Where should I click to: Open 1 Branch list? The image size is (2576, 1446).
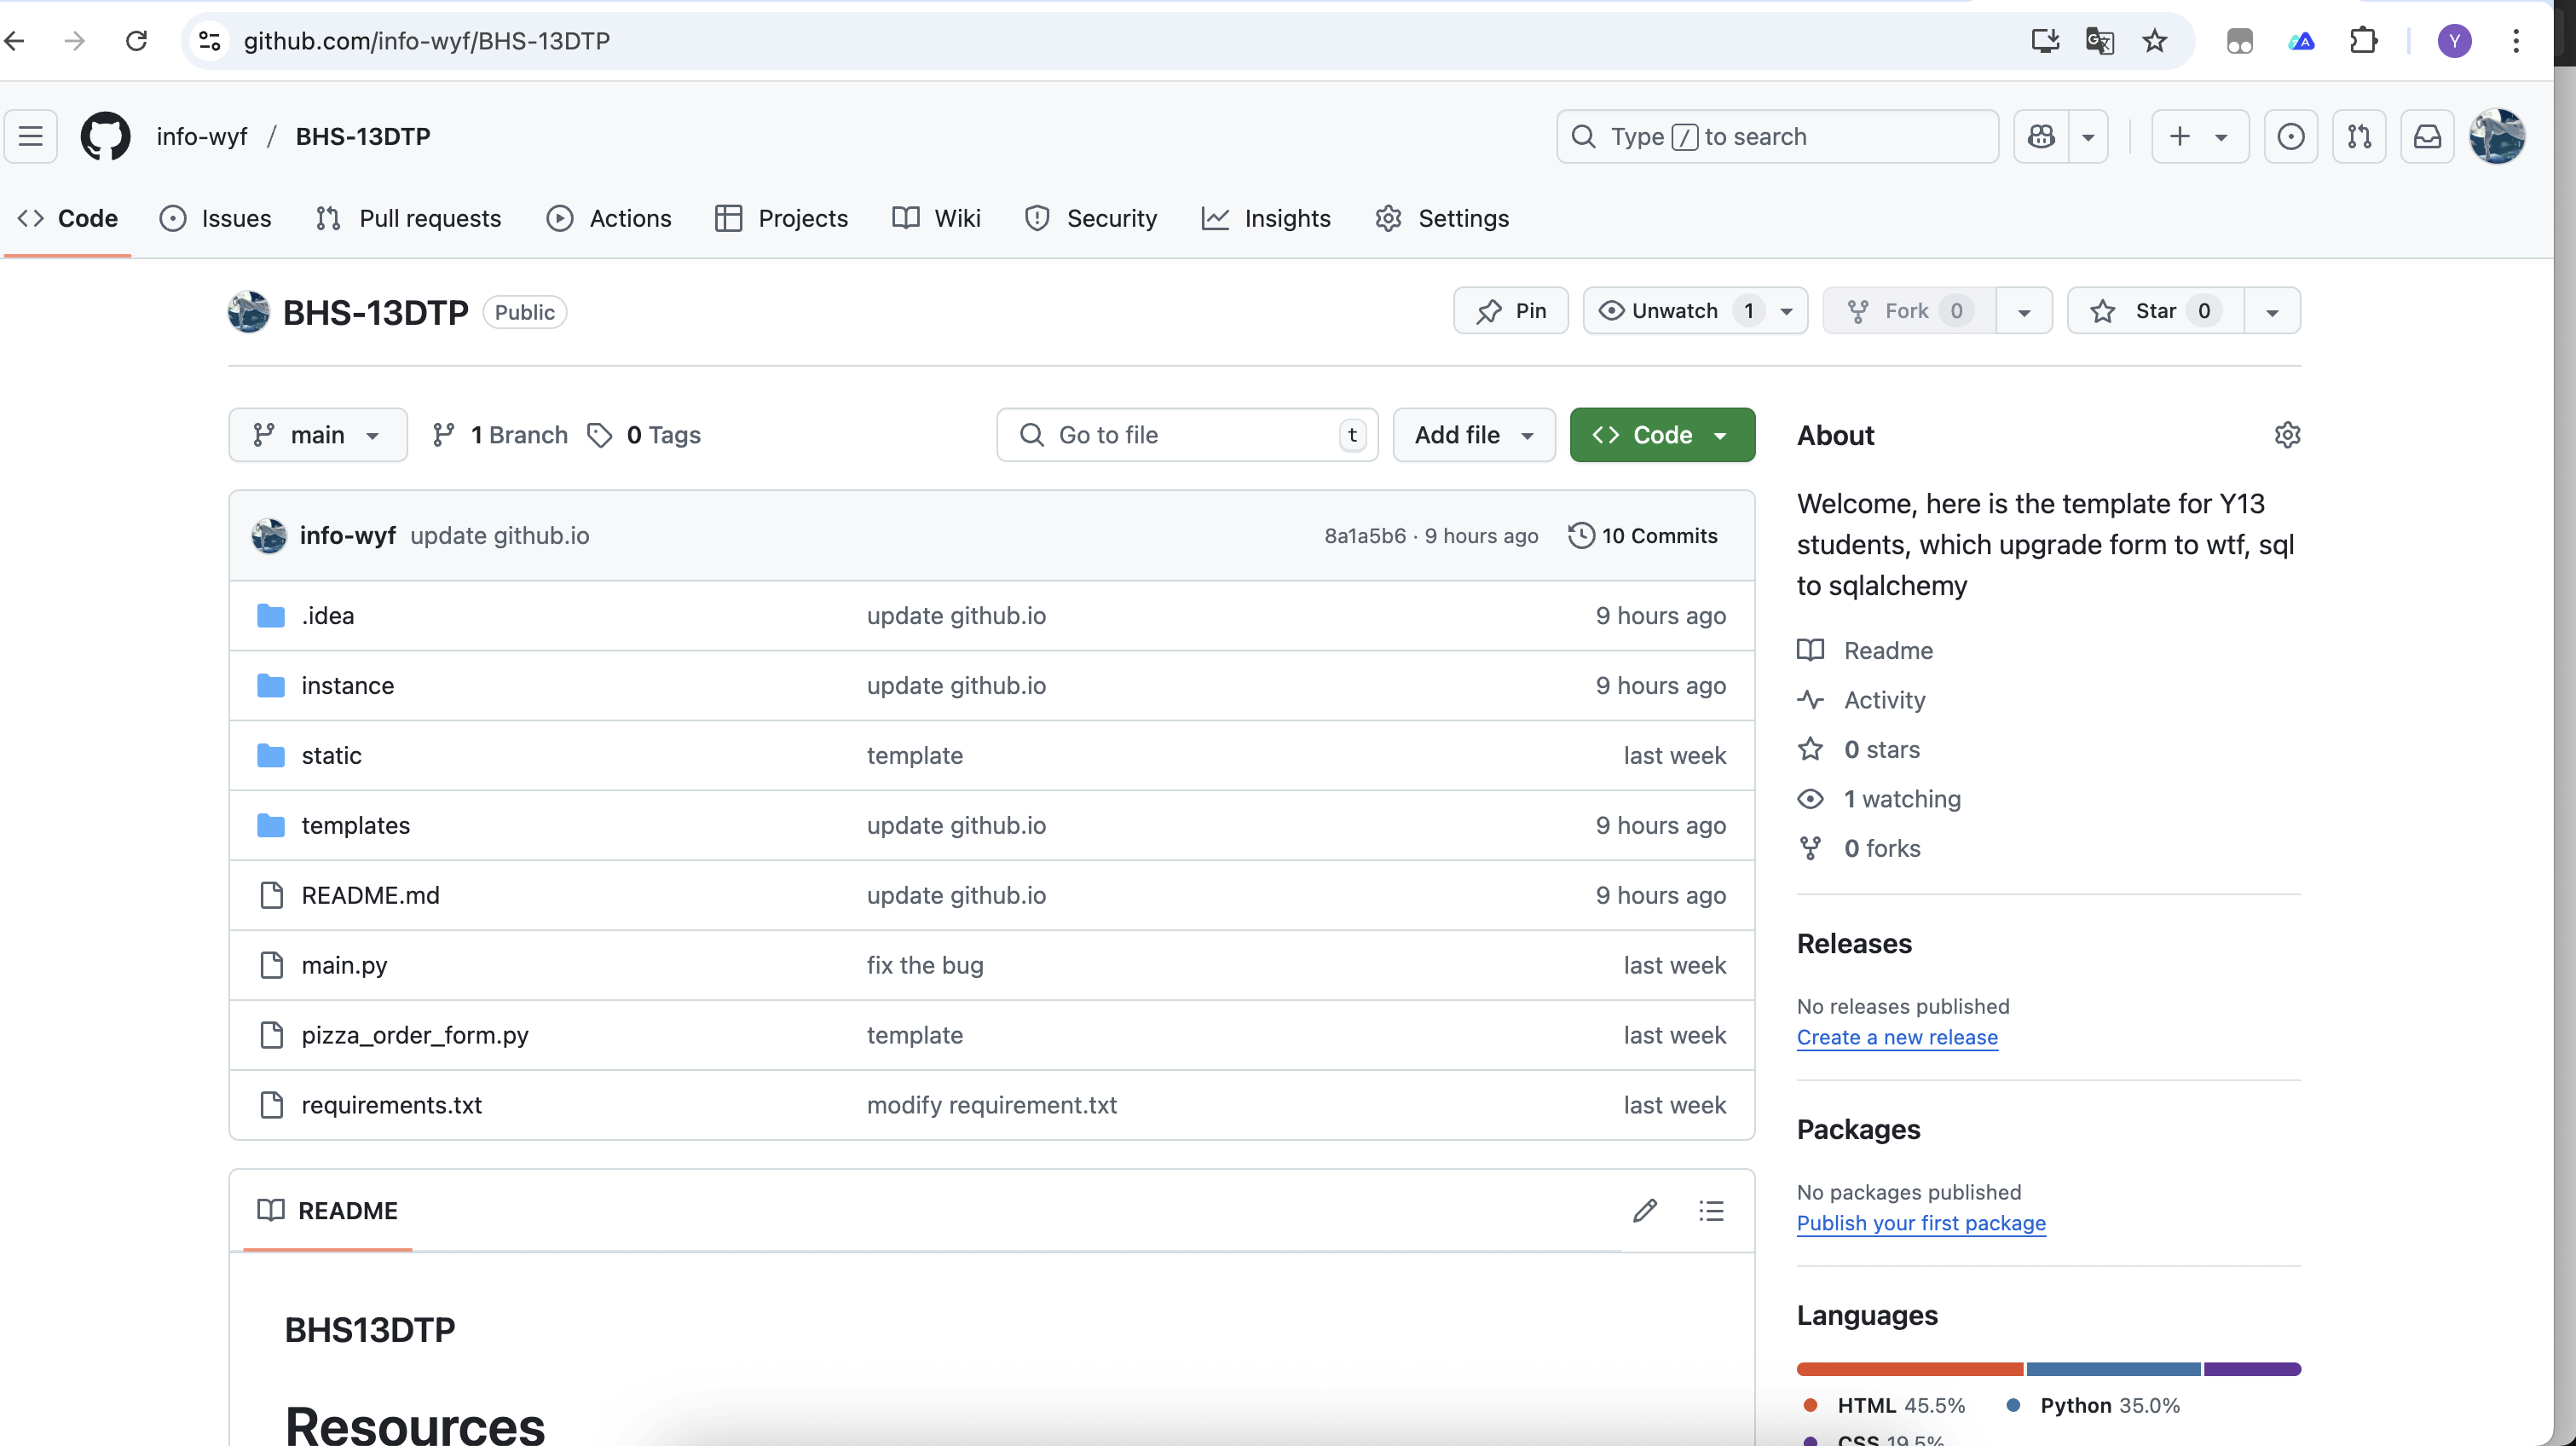[500, 435]
